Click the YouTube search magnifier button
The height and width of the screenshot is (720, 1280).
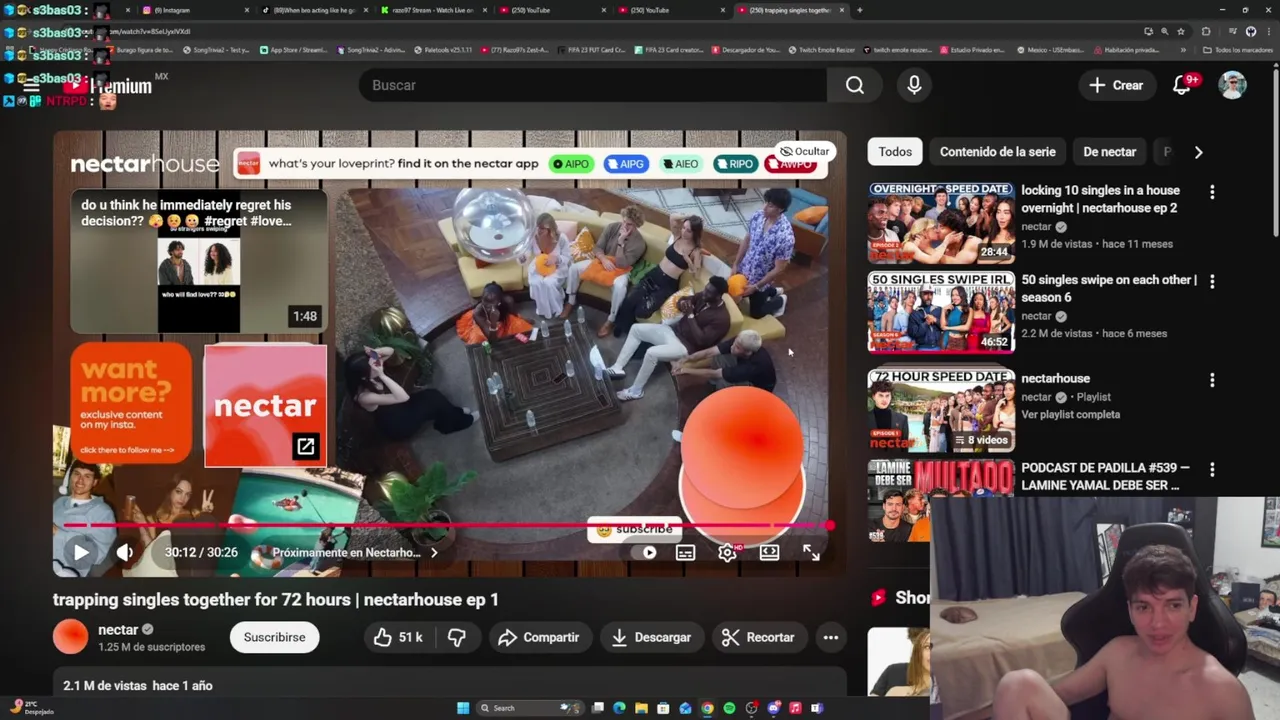pos(854,85)
